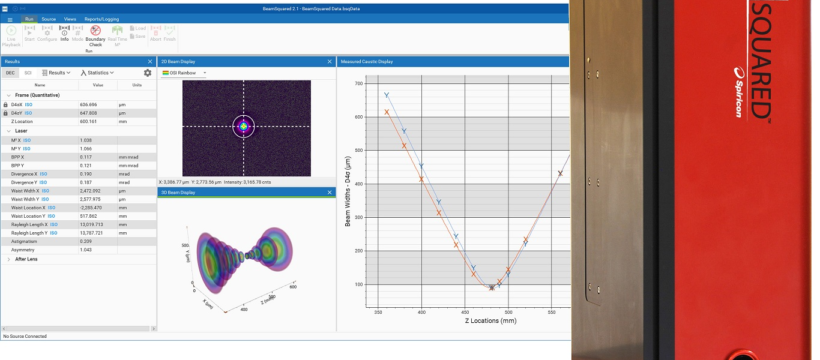The width and height of the screenshot is (820, 360).
Task: Open the run Info icon
Action: [x=64, y=30]
